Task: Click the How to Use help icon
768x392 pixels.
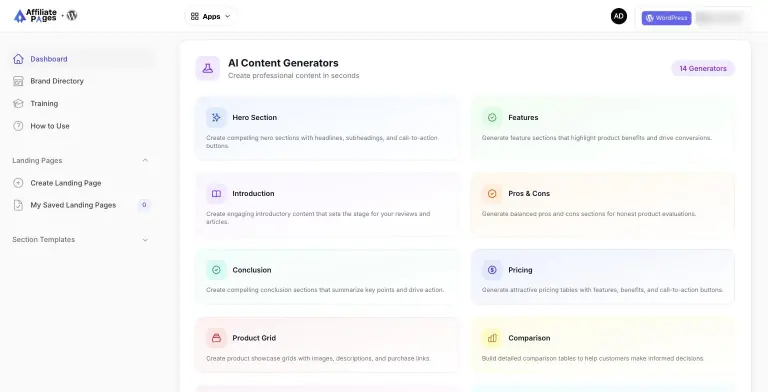Action: (x=18, y=126)
